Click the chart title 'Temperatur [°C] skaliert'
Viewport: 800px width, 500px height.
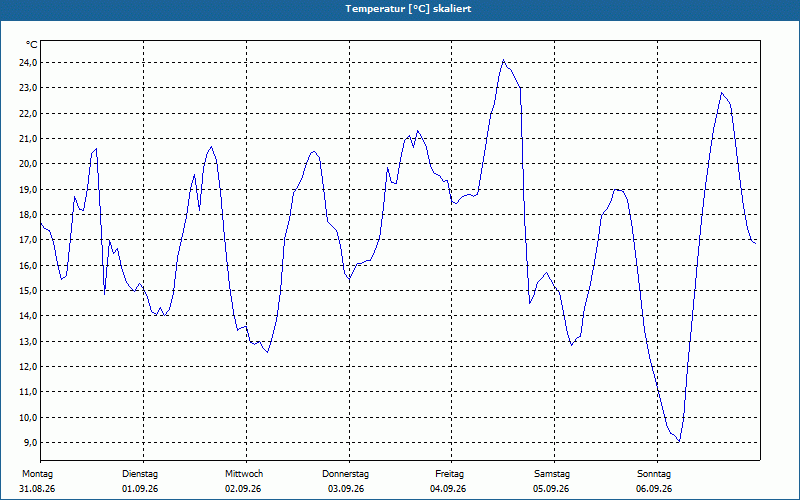pos(408,9)
